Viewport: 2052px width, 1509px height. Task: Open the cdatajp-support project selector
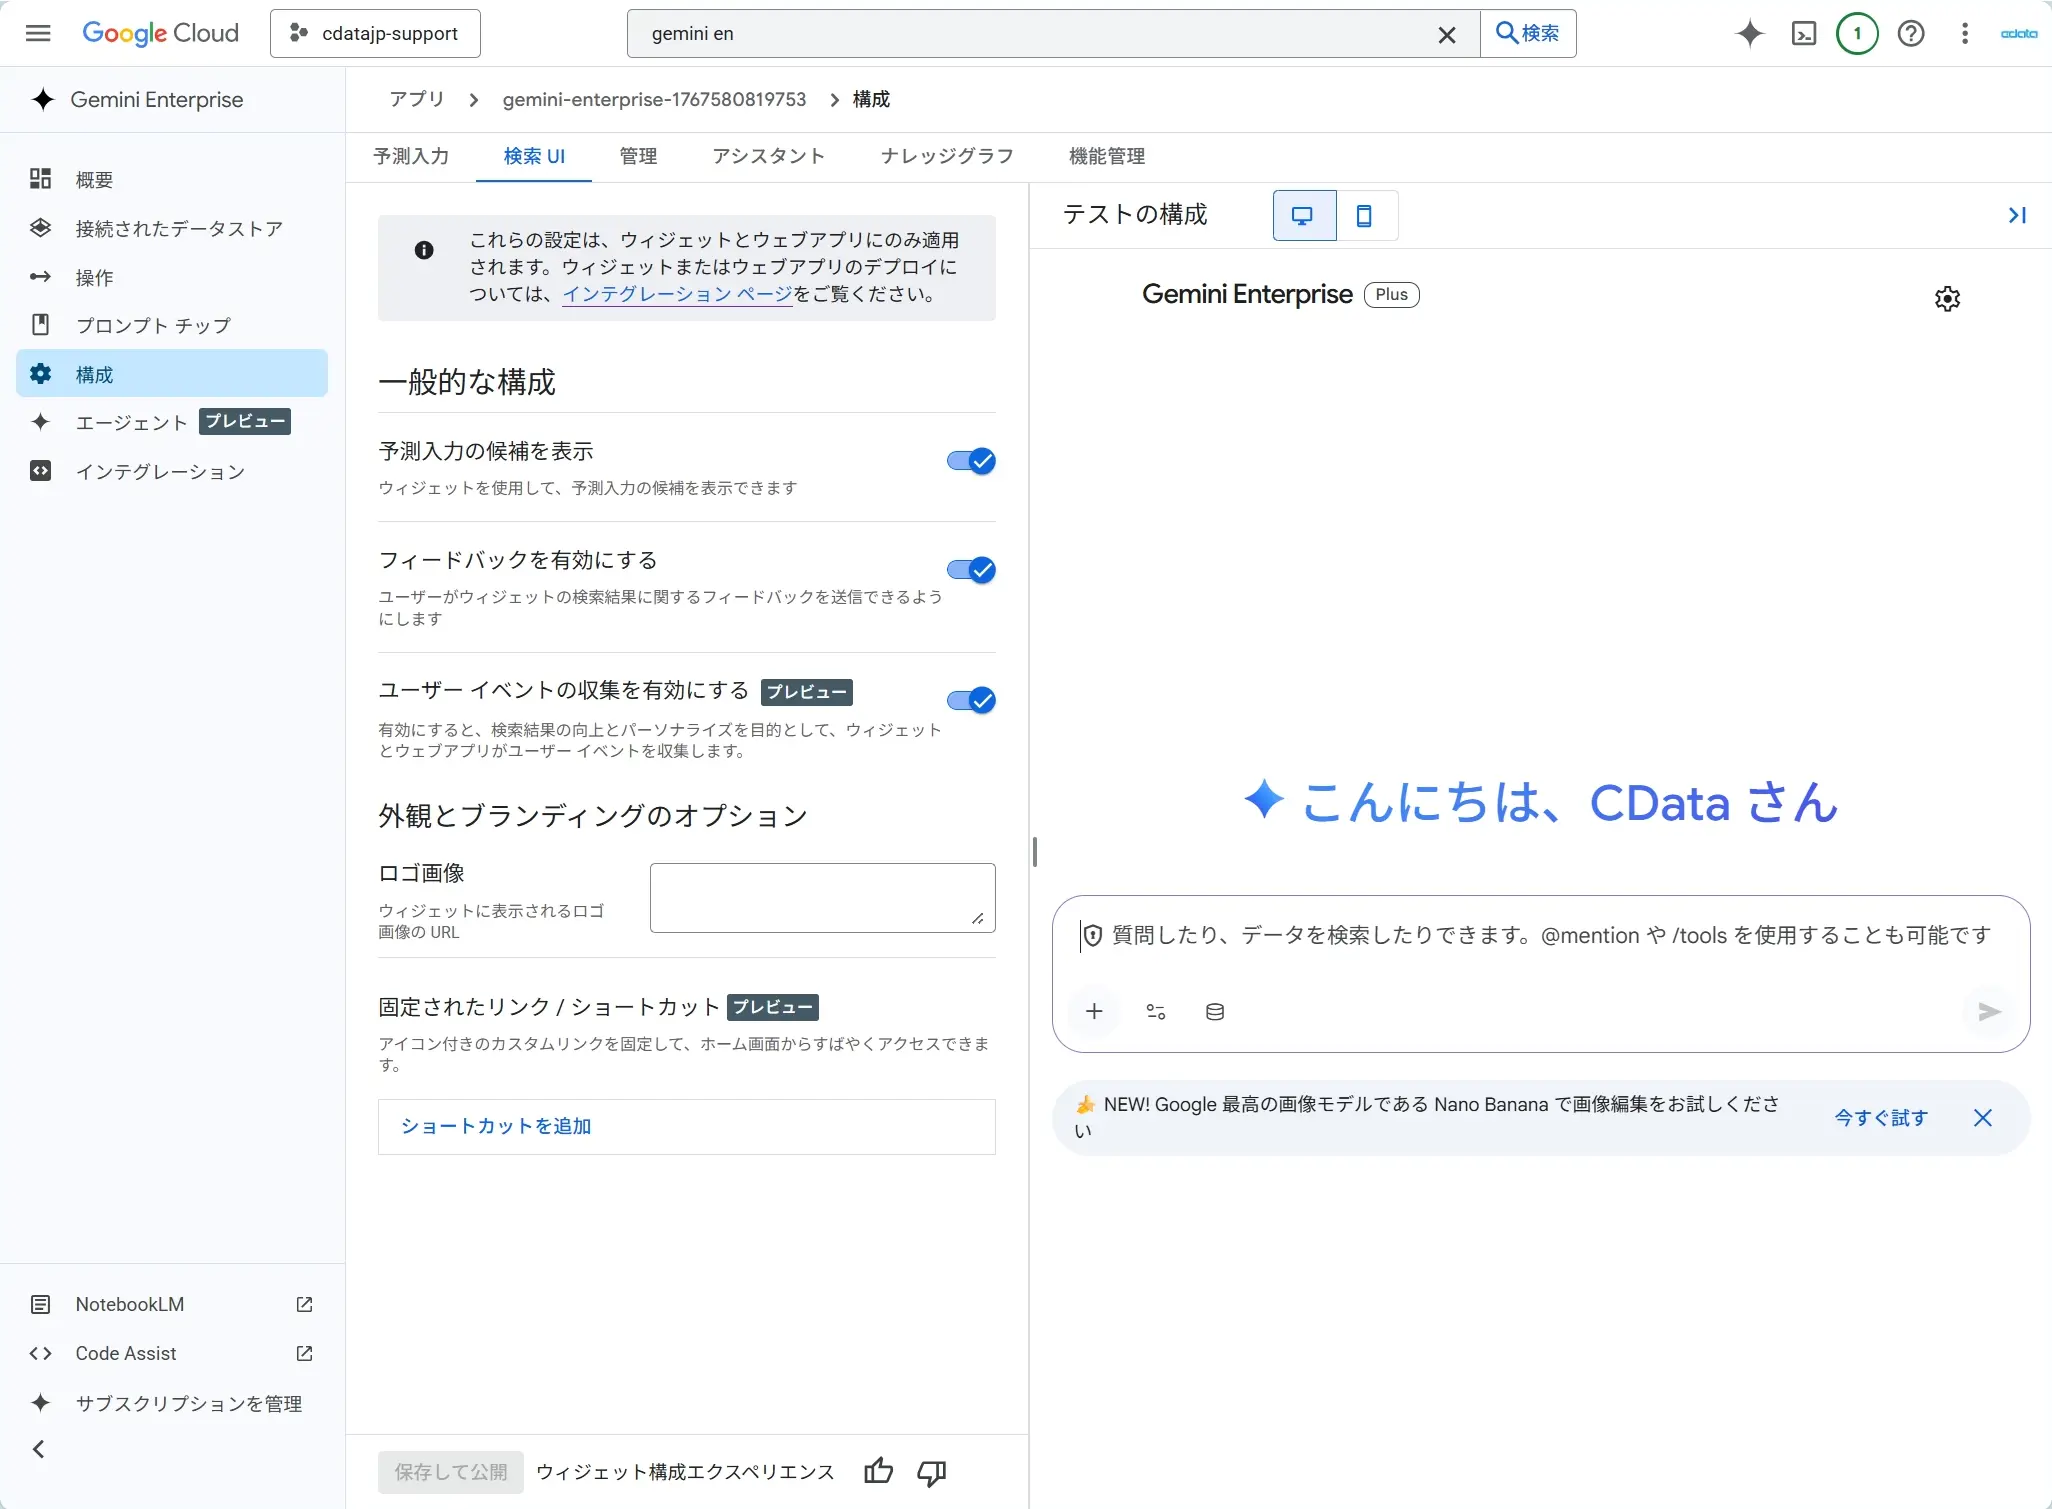(375, 34)
